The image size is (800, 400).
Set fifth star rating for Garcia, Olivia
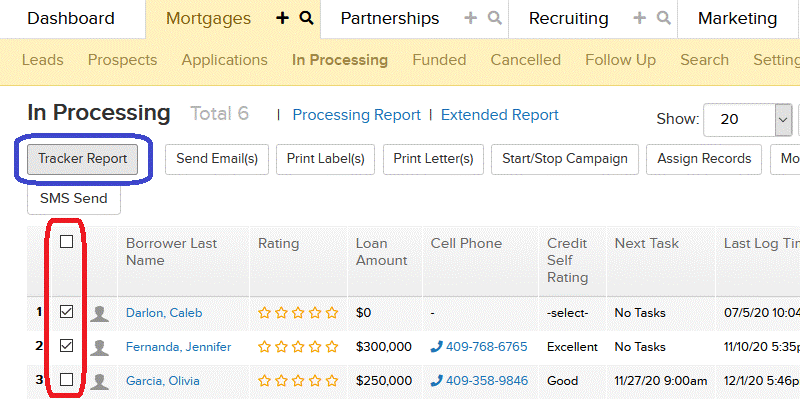click(332, 381)
